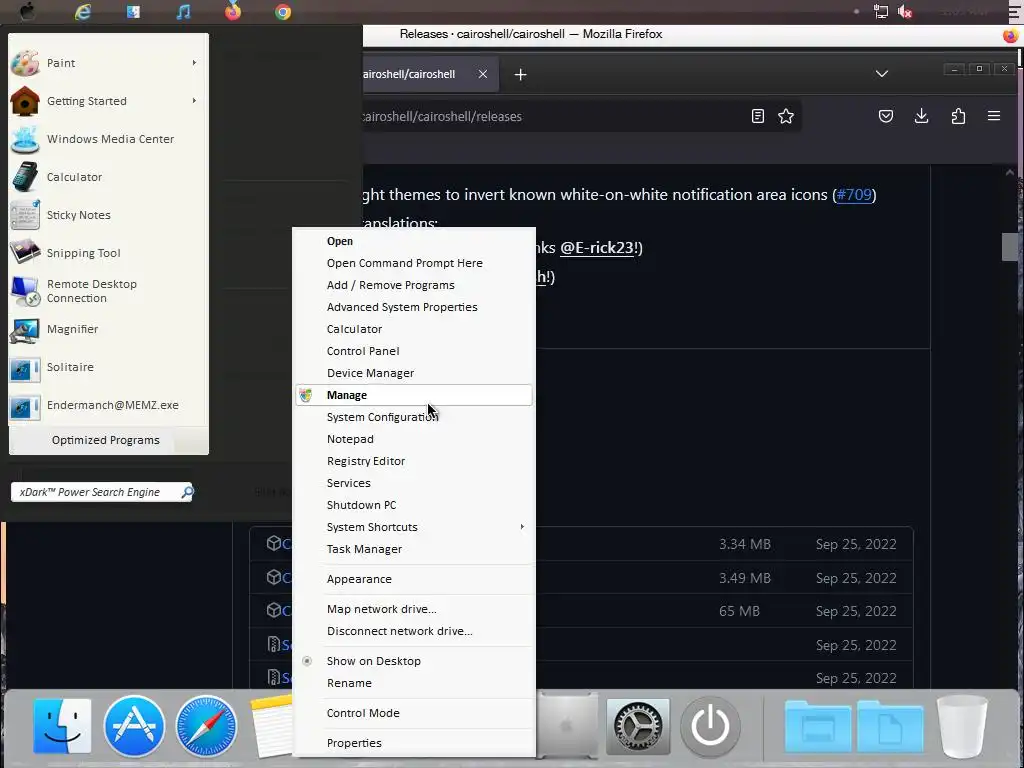
Task: Click the page vertical scrollbar thumb
Action: click(1010, 246)
